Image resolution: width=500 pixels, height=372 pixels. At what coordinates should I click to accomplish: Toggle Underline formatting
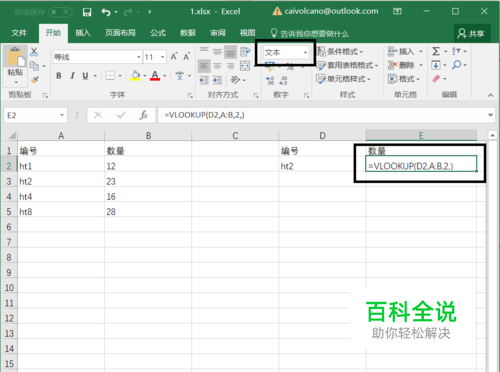[x=85, y=76]
